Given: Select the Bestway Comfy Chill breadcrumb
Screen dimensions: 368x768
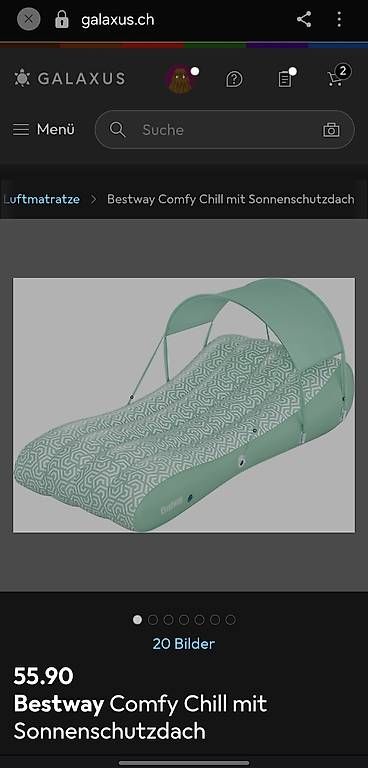Looking at the screenshot, I should click(230, 199).
